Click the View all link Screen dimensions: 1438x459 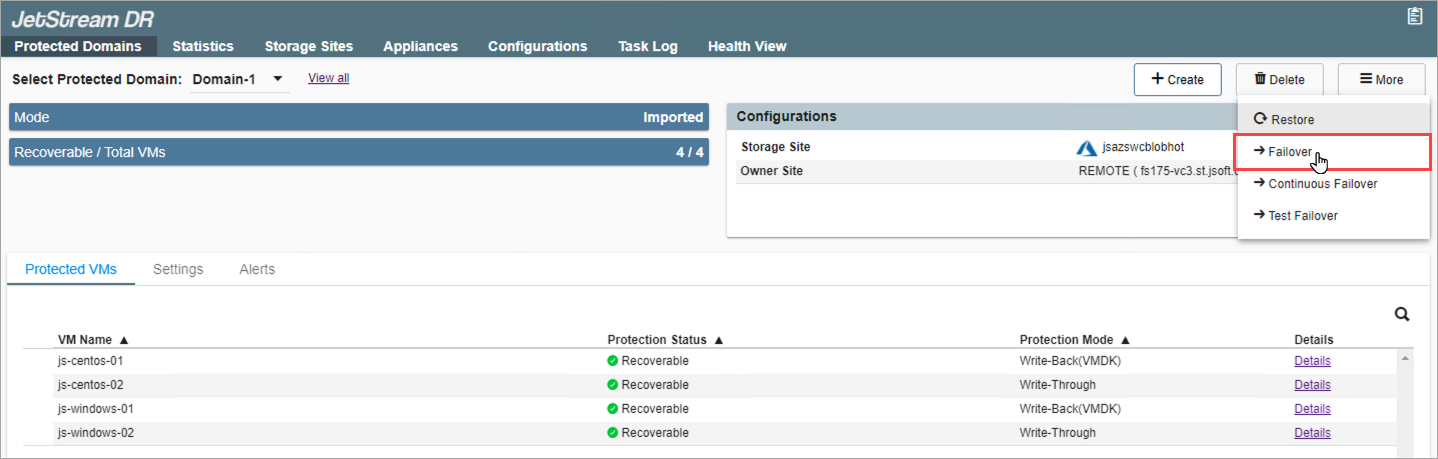click(x=328, y=78)
